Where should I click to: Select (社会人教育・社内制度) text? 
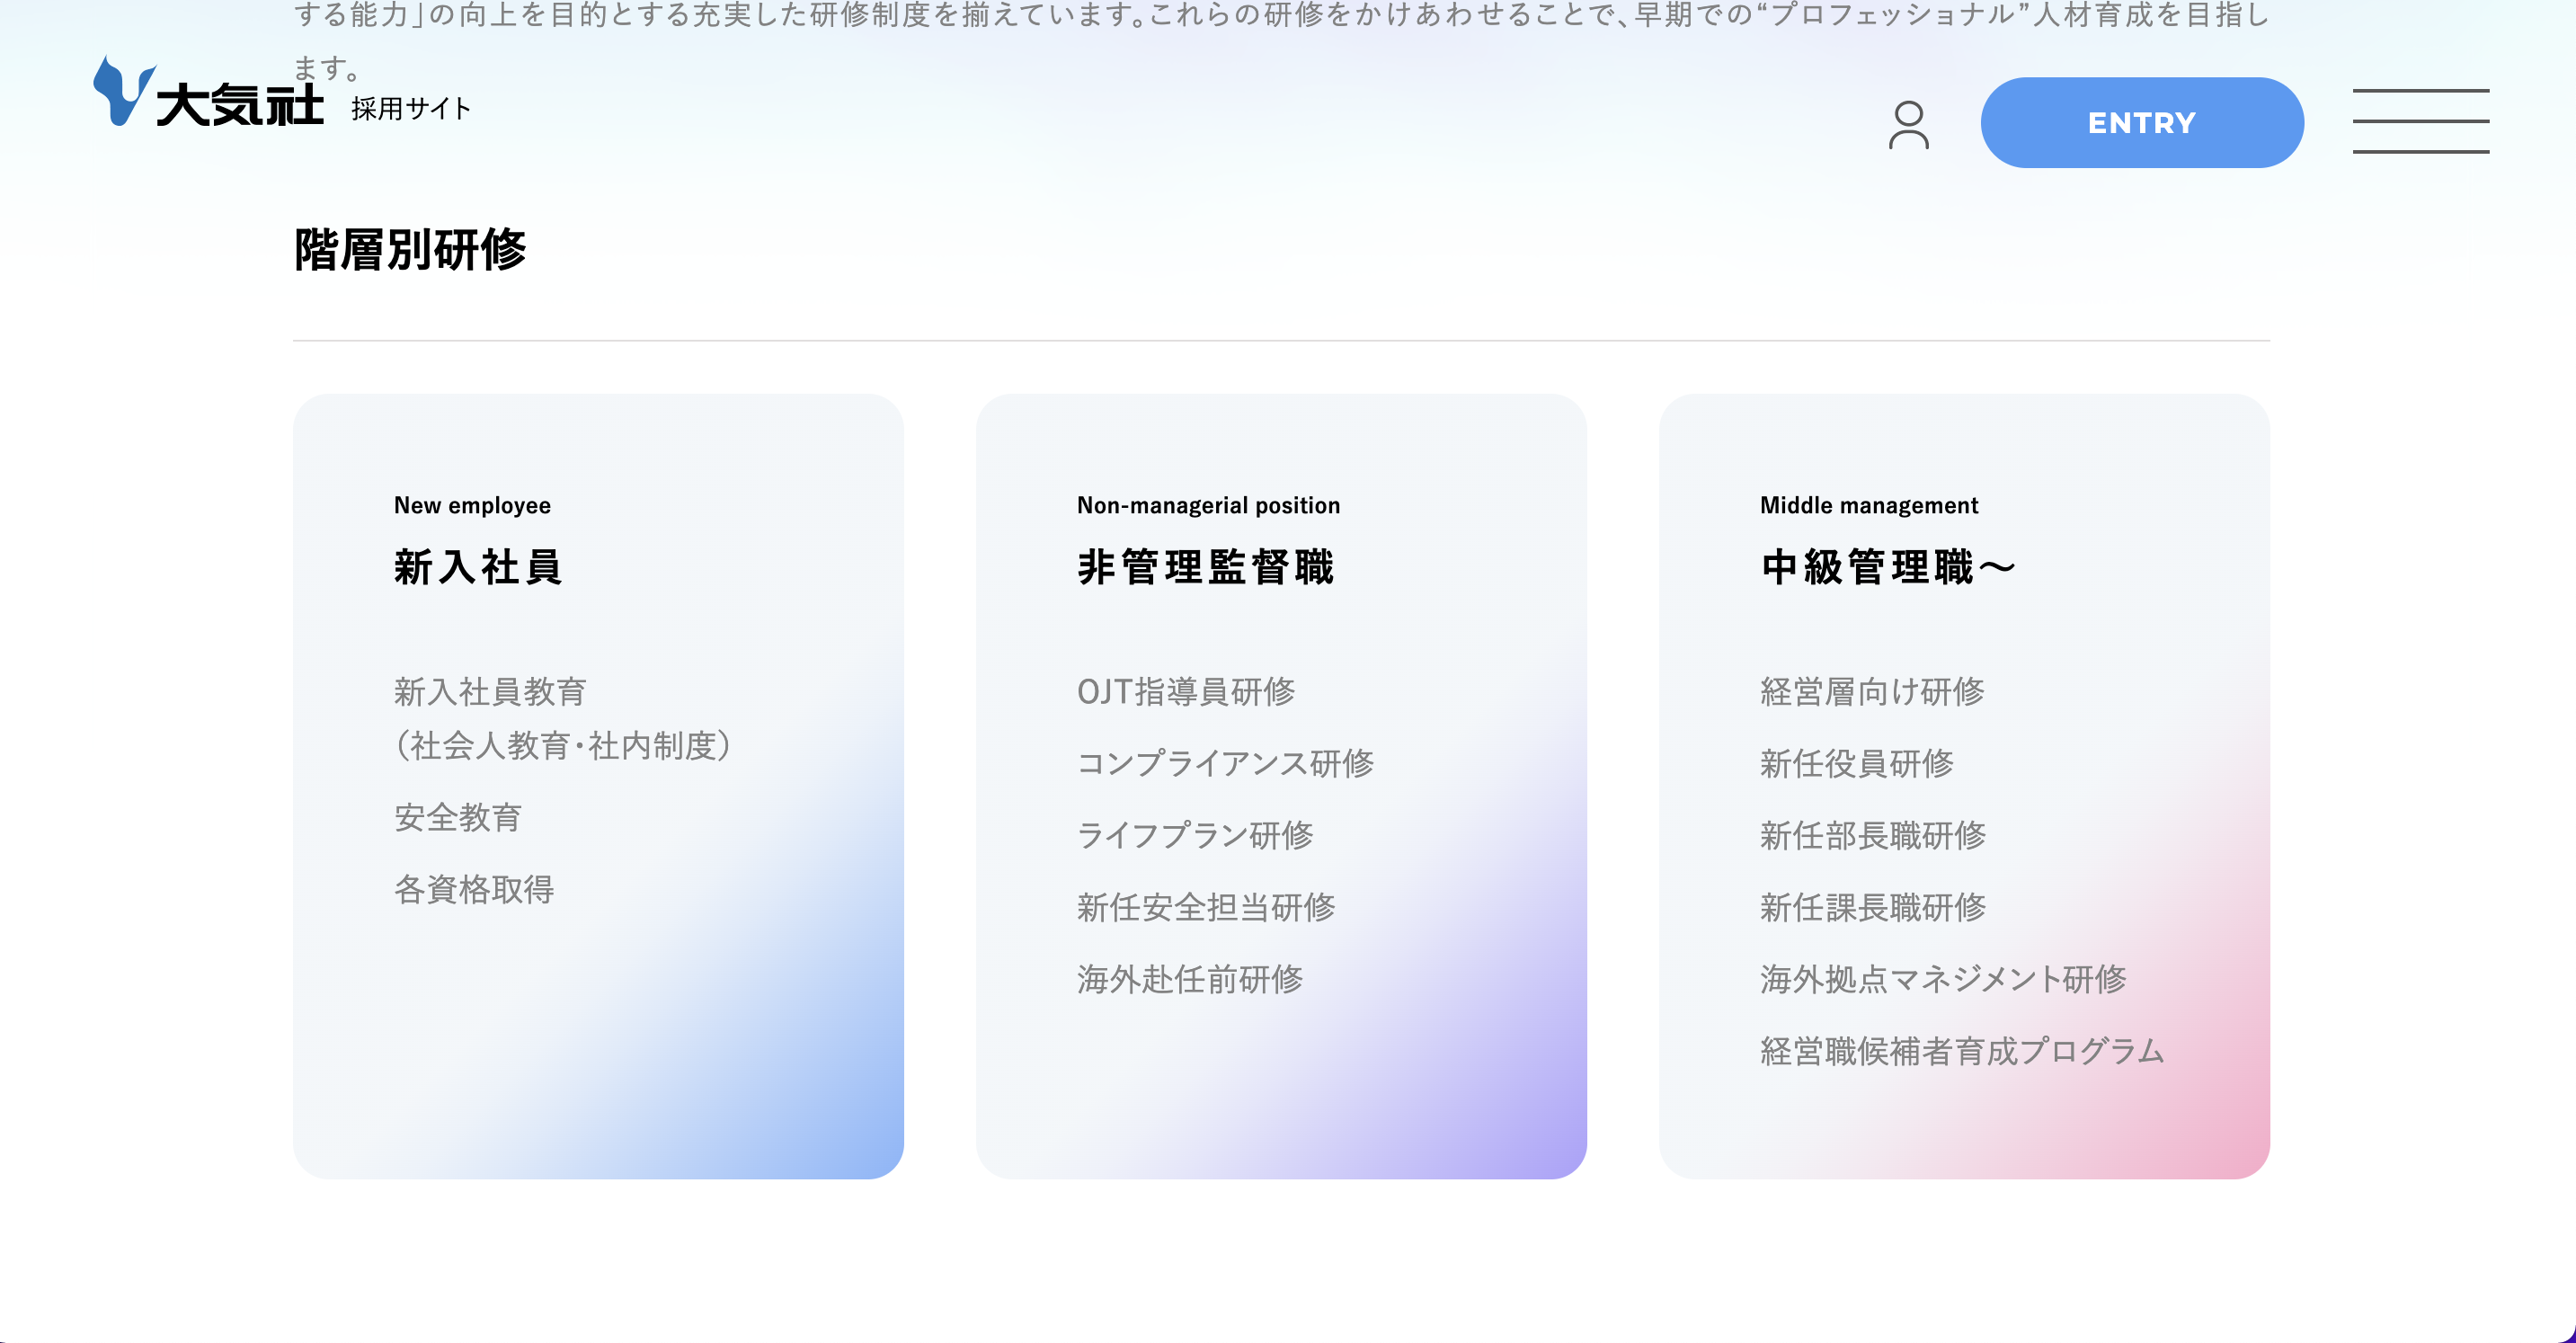point(563,745)
